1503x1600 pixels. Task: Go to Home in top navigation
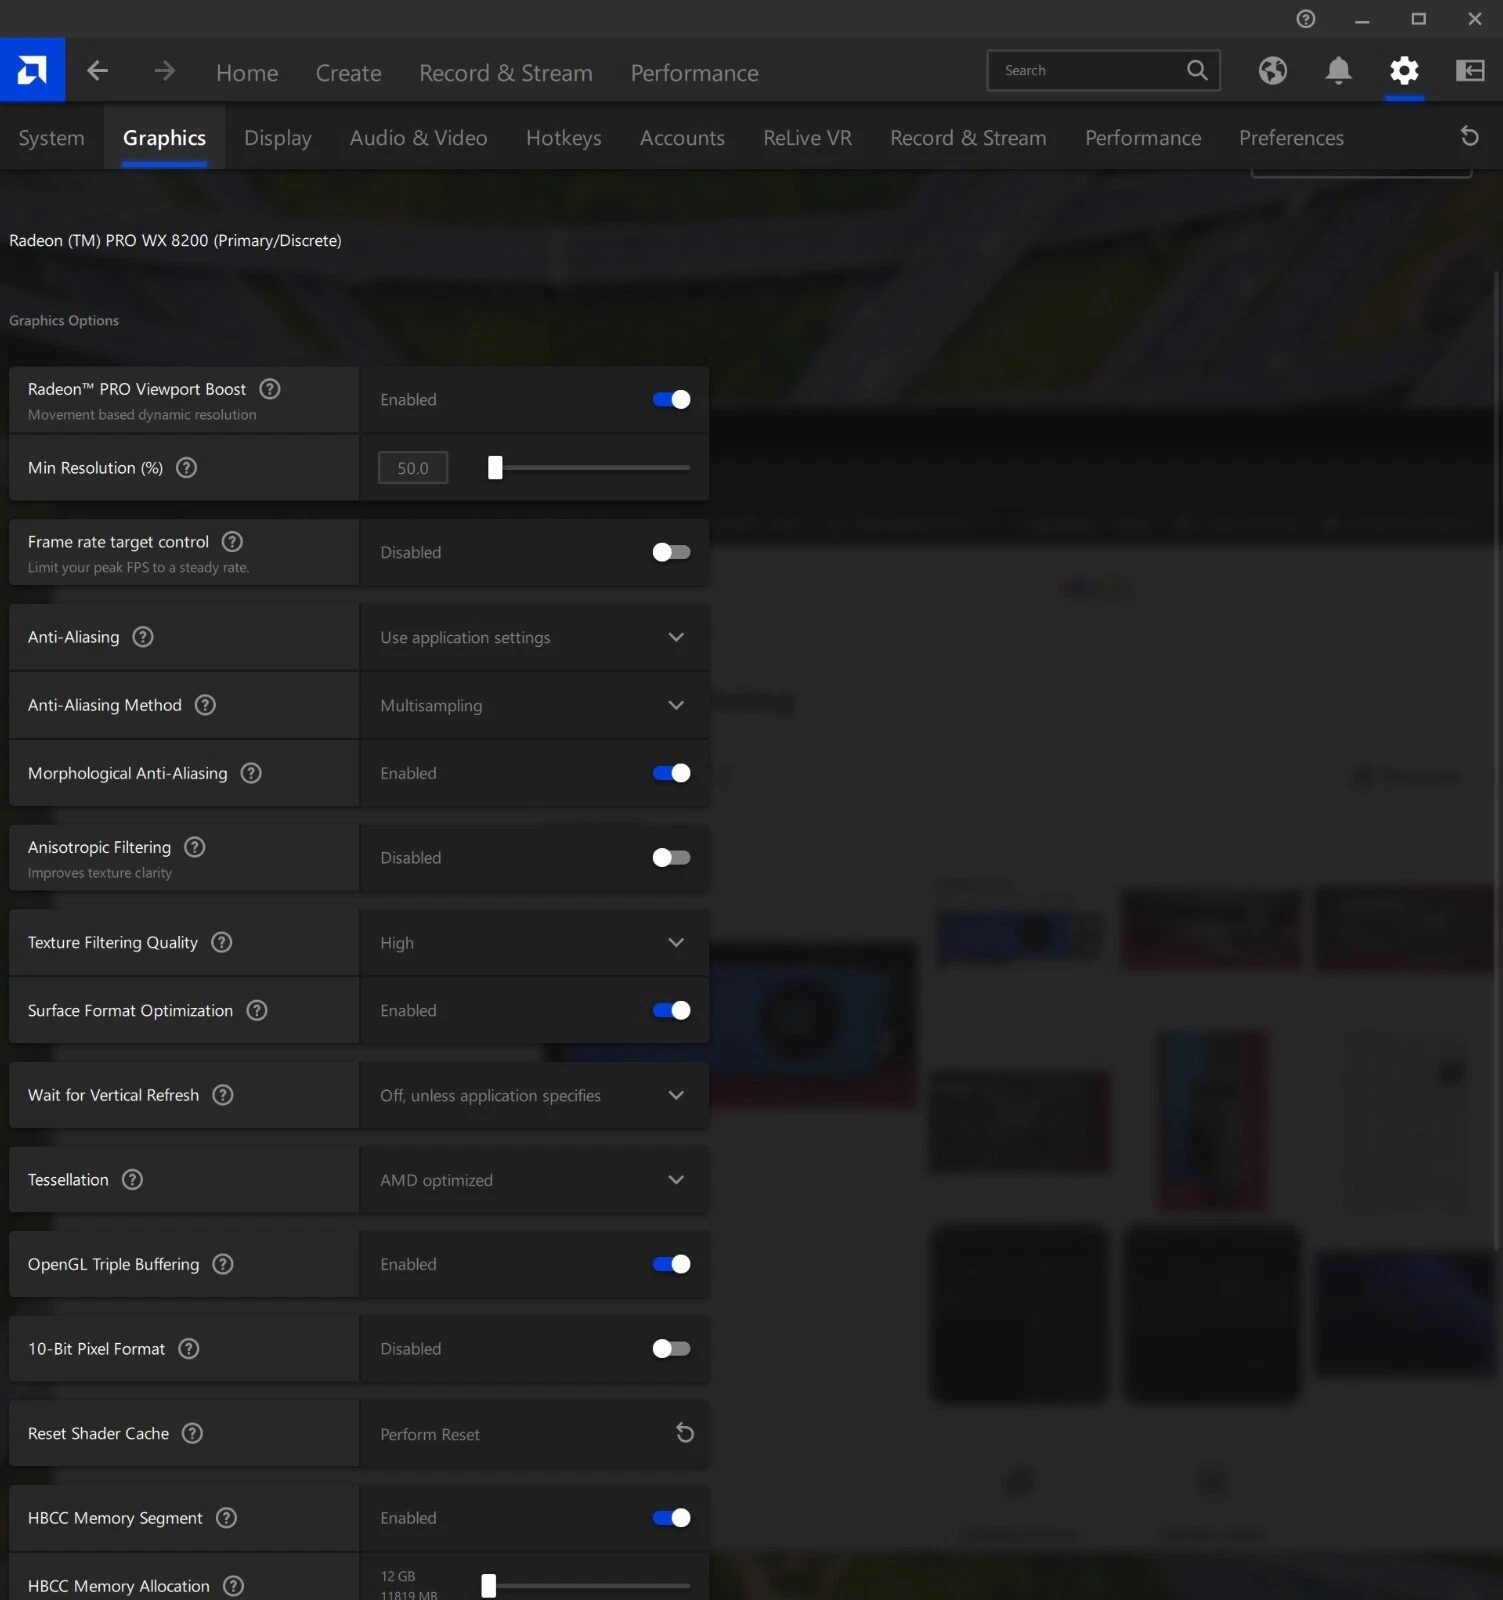coord(247,72)
